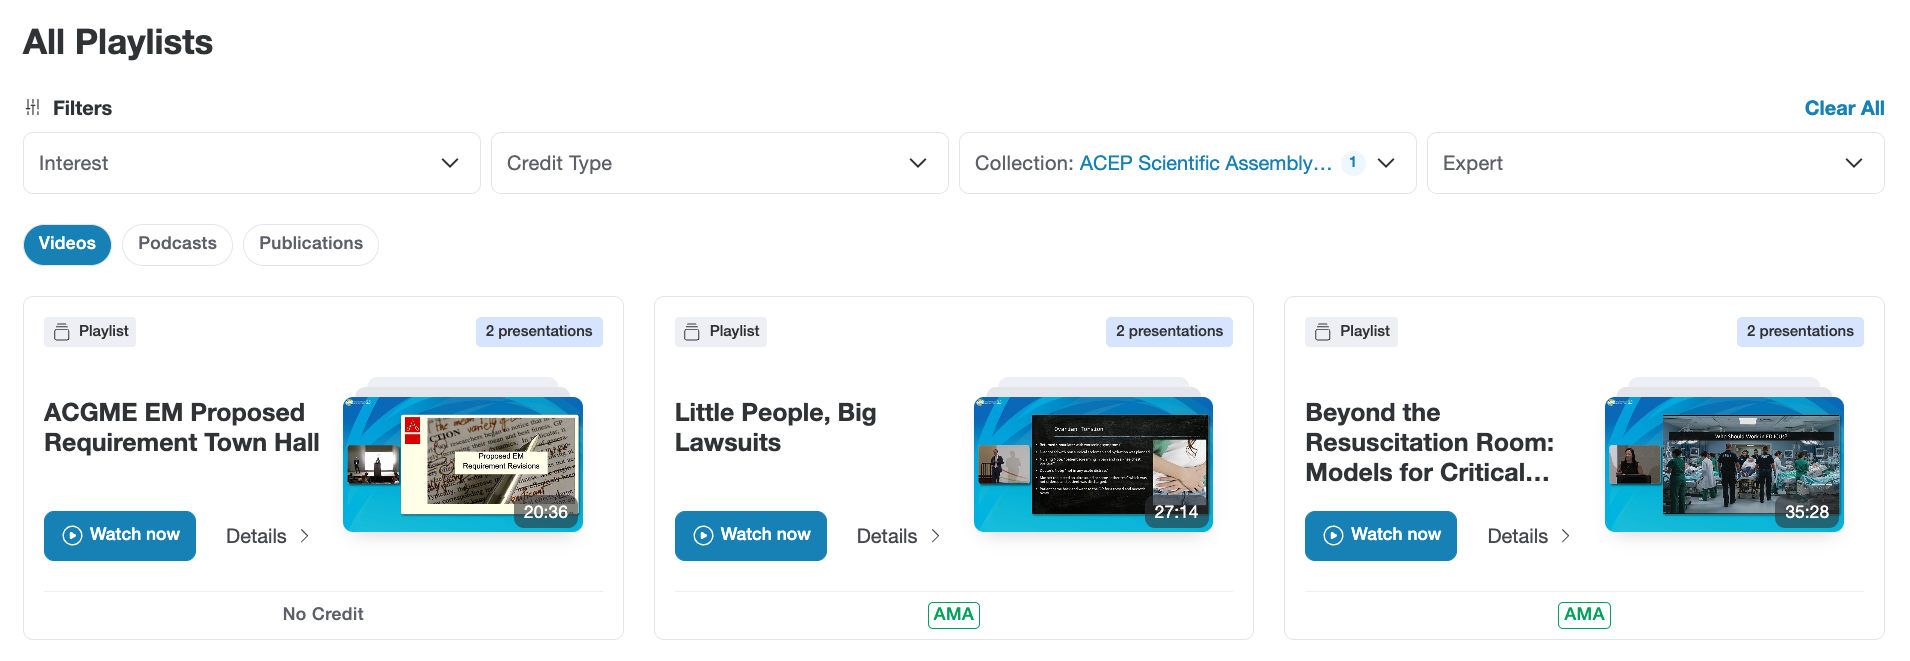Click the AMA credit badge under Beyond the Resuscitation Room
Screen dimensions: 1910x661
coord(1584,615)
